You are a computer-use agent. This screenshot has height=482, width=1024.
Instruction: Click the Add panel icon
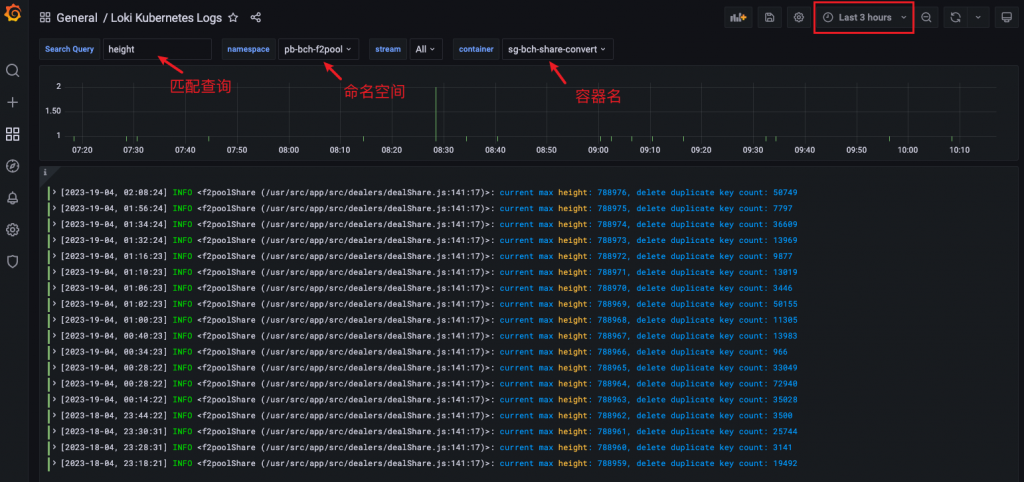[x=738, y=18]
